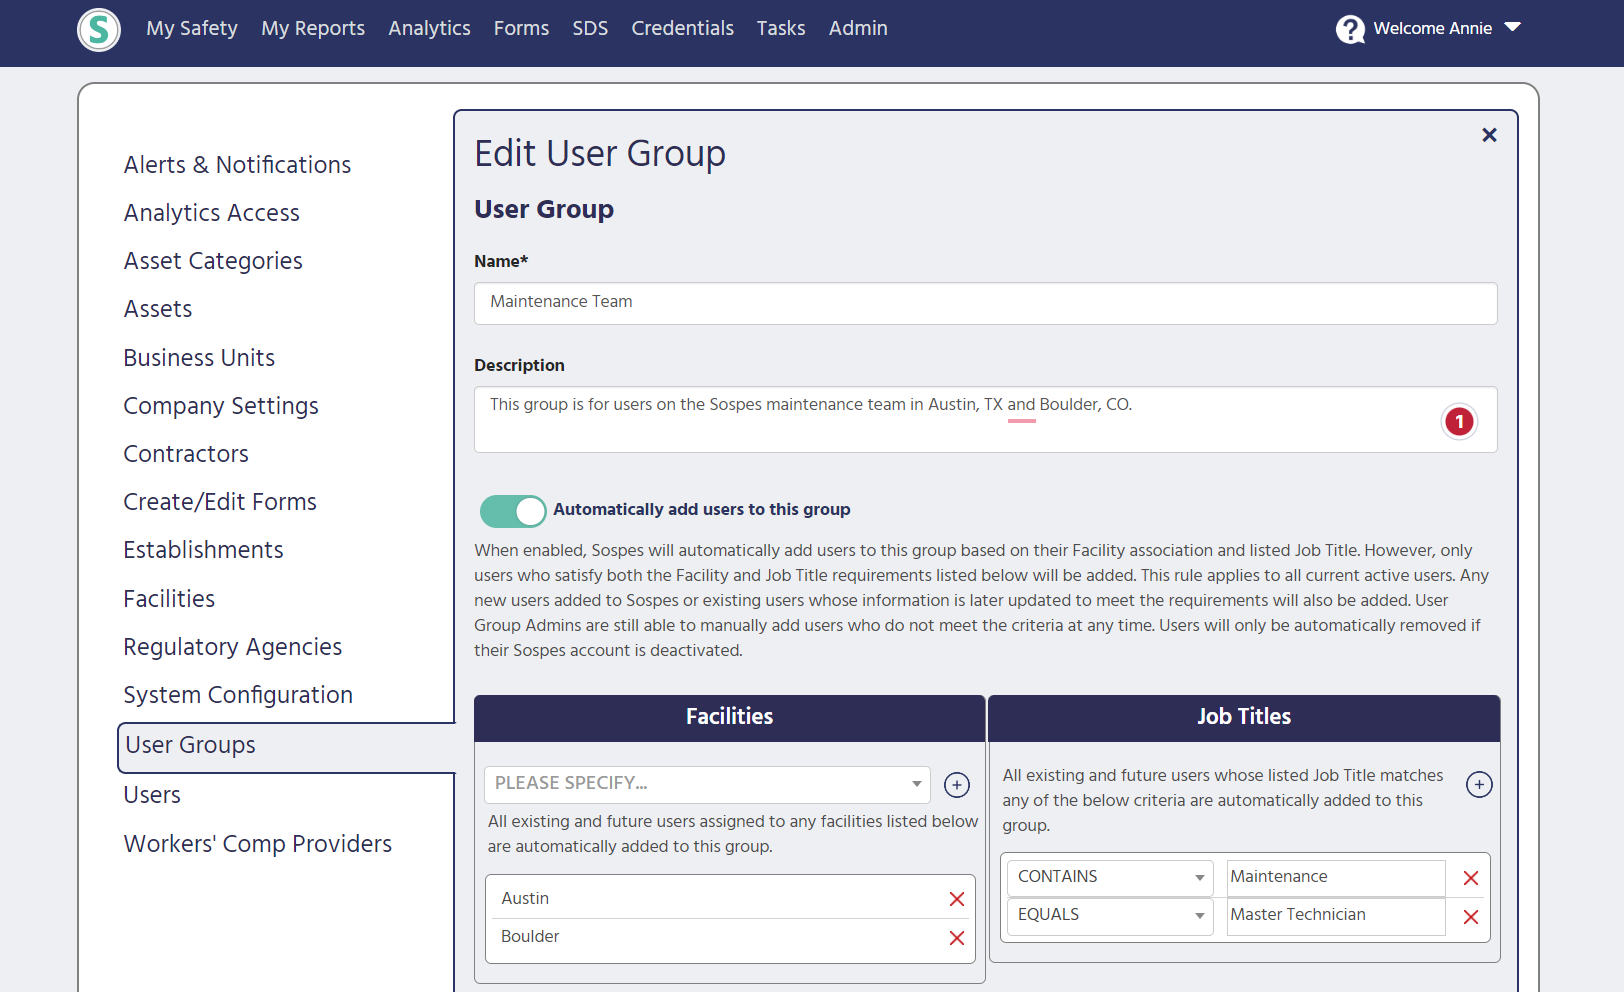Open Contractors in the sidebar
This screenshot has height=992, width=1624.
coord(186,454)
